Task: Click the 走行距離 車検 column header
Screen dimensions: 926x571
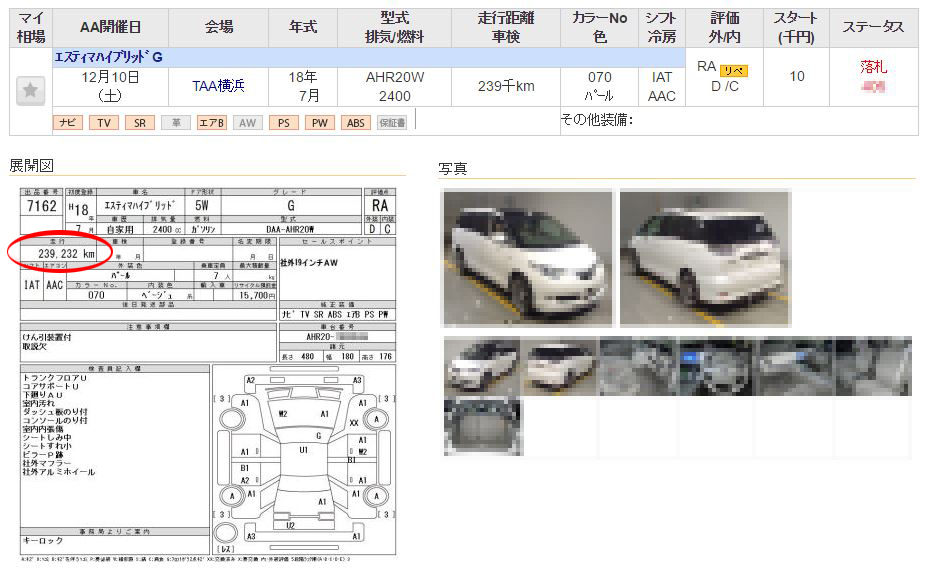Action: click(x=506, y=27)
